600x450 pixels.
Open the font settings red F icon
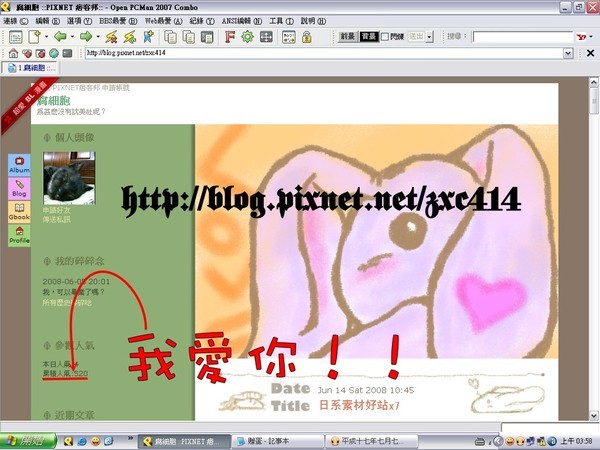pyautogui.click(x=229, y=37)
